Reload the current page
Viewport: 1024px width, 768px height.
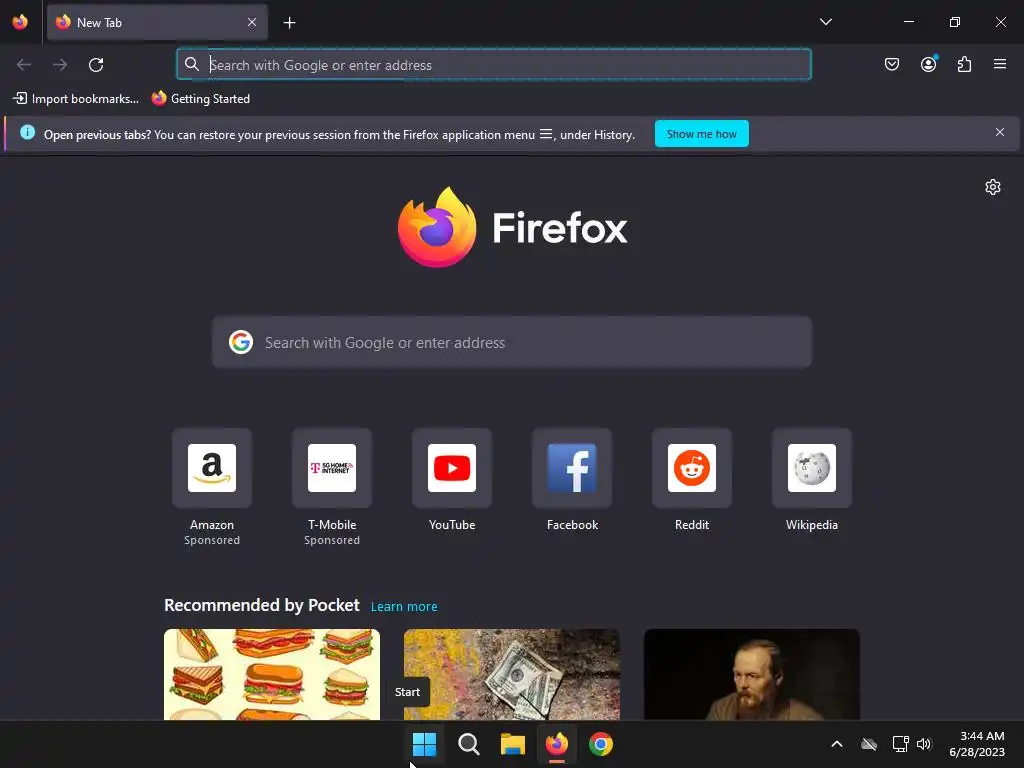coord(96,65)
